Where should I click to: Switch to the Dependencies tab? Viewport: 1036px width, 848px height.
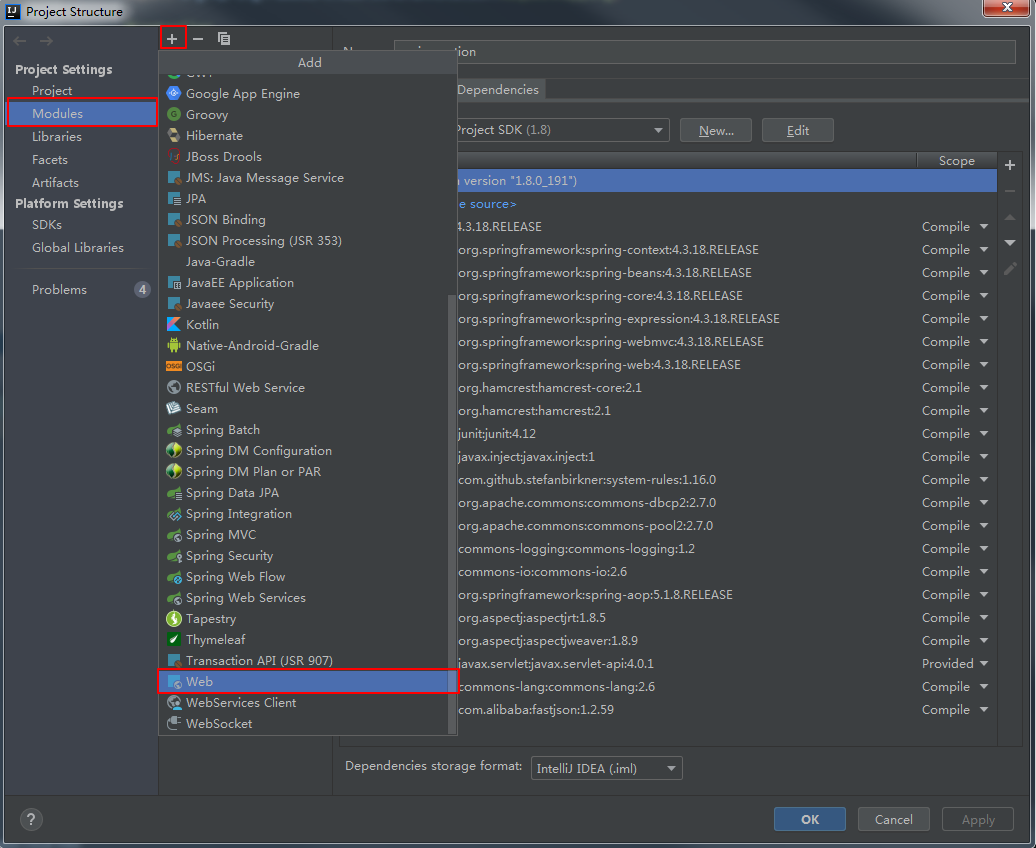tap(498, 90)
